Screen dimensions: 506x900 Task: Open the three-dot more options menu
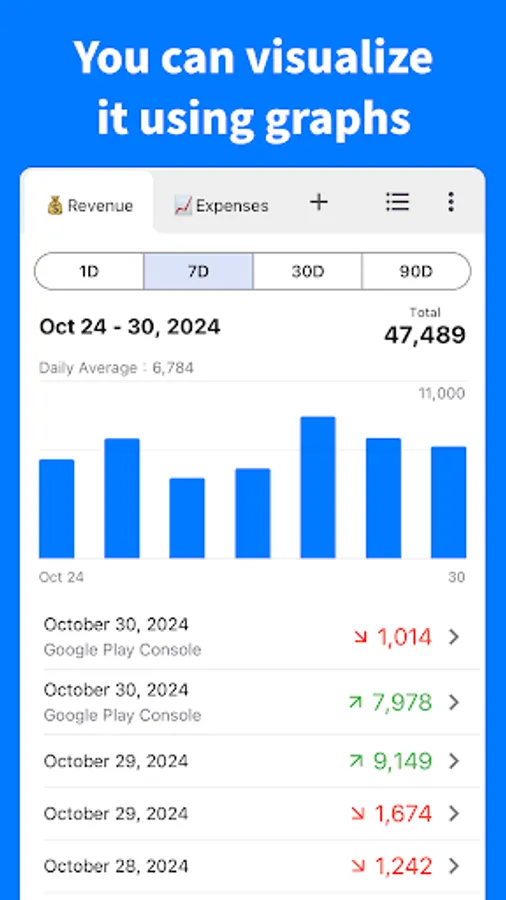[451, 202]
